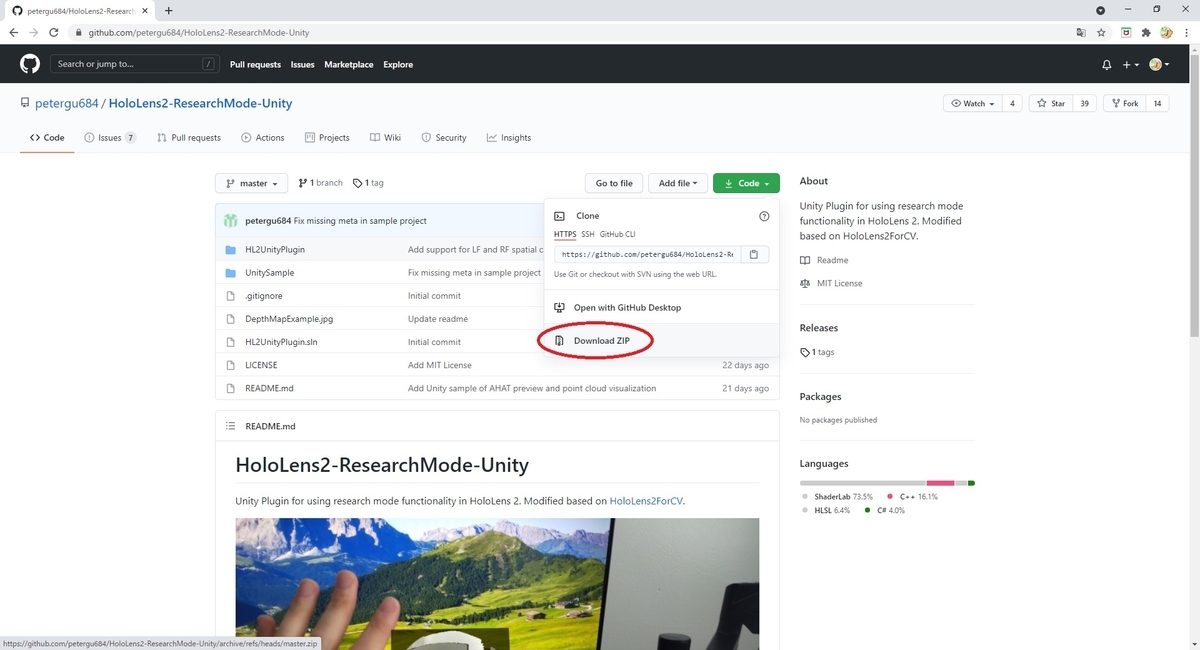Open the 1 tag link
Image resolution: width=1200 pixels, height=650 pixels.
click(369, 183)
